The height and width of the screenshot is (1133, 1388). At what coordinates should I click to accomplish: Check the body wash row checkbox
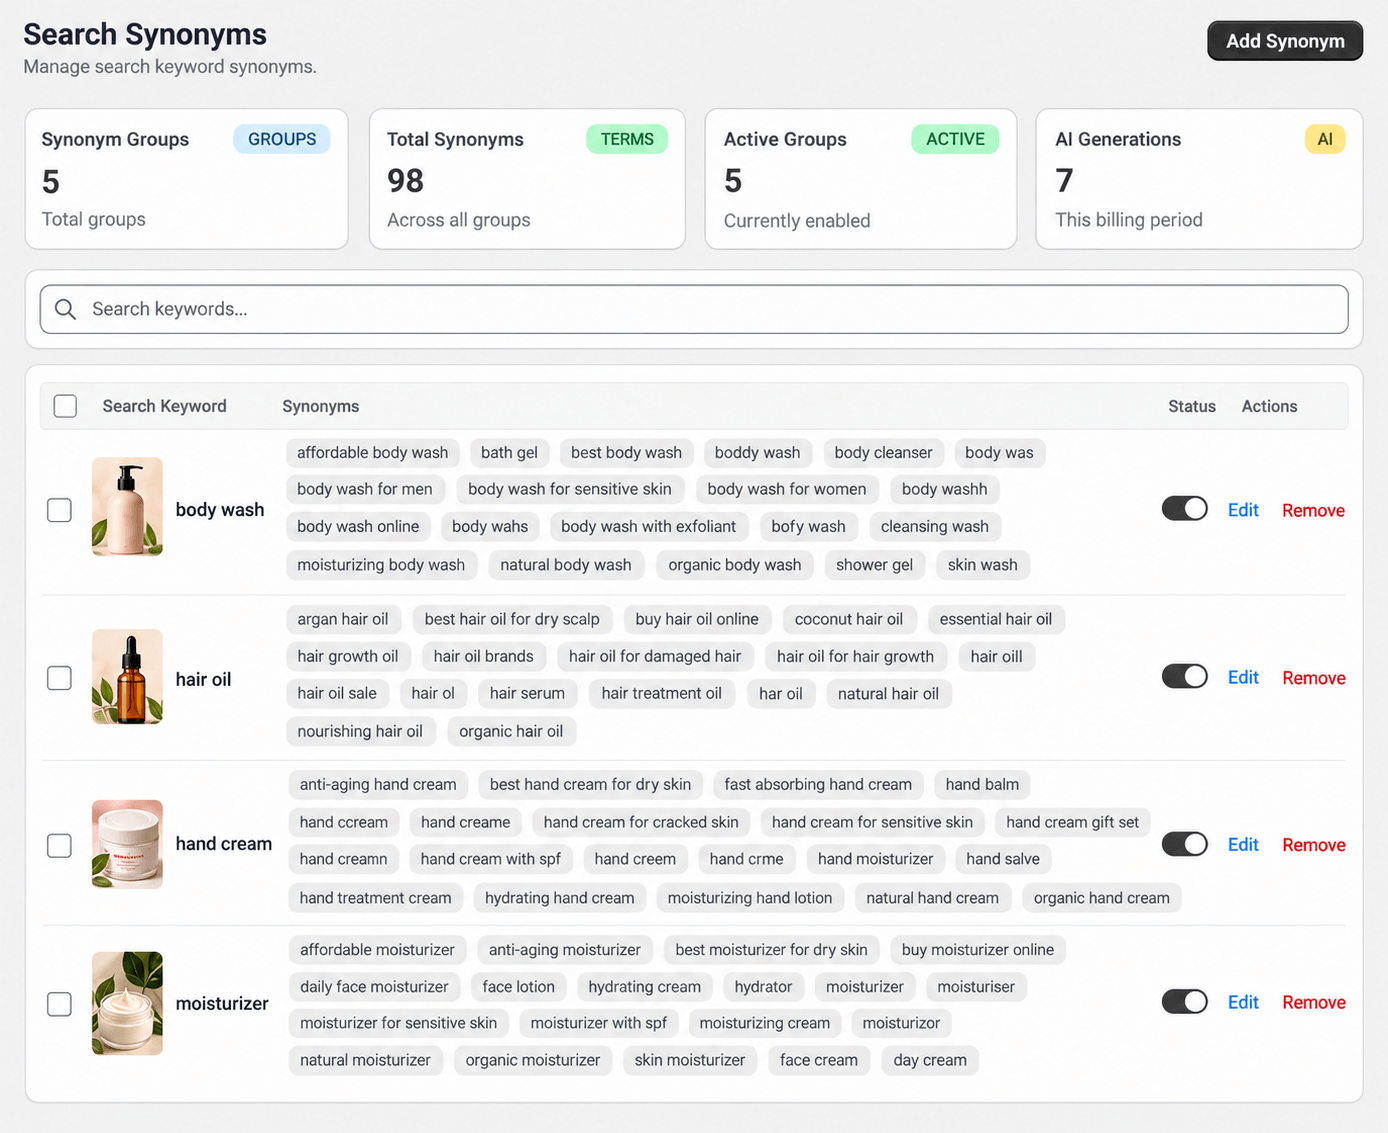point(60,510)
